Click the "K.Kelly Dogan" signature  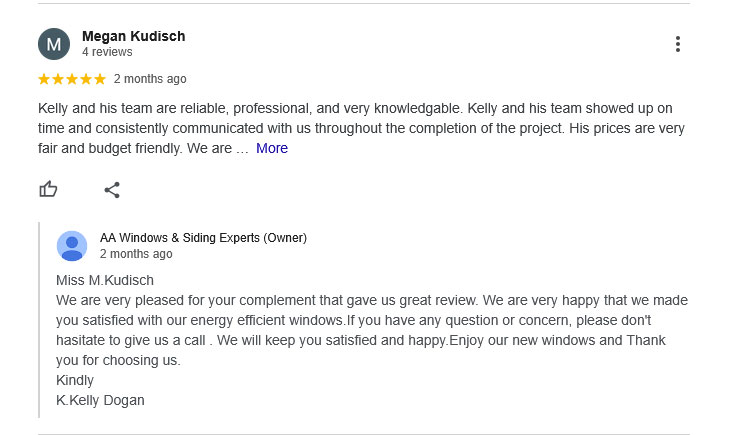(x=100, y=400)
